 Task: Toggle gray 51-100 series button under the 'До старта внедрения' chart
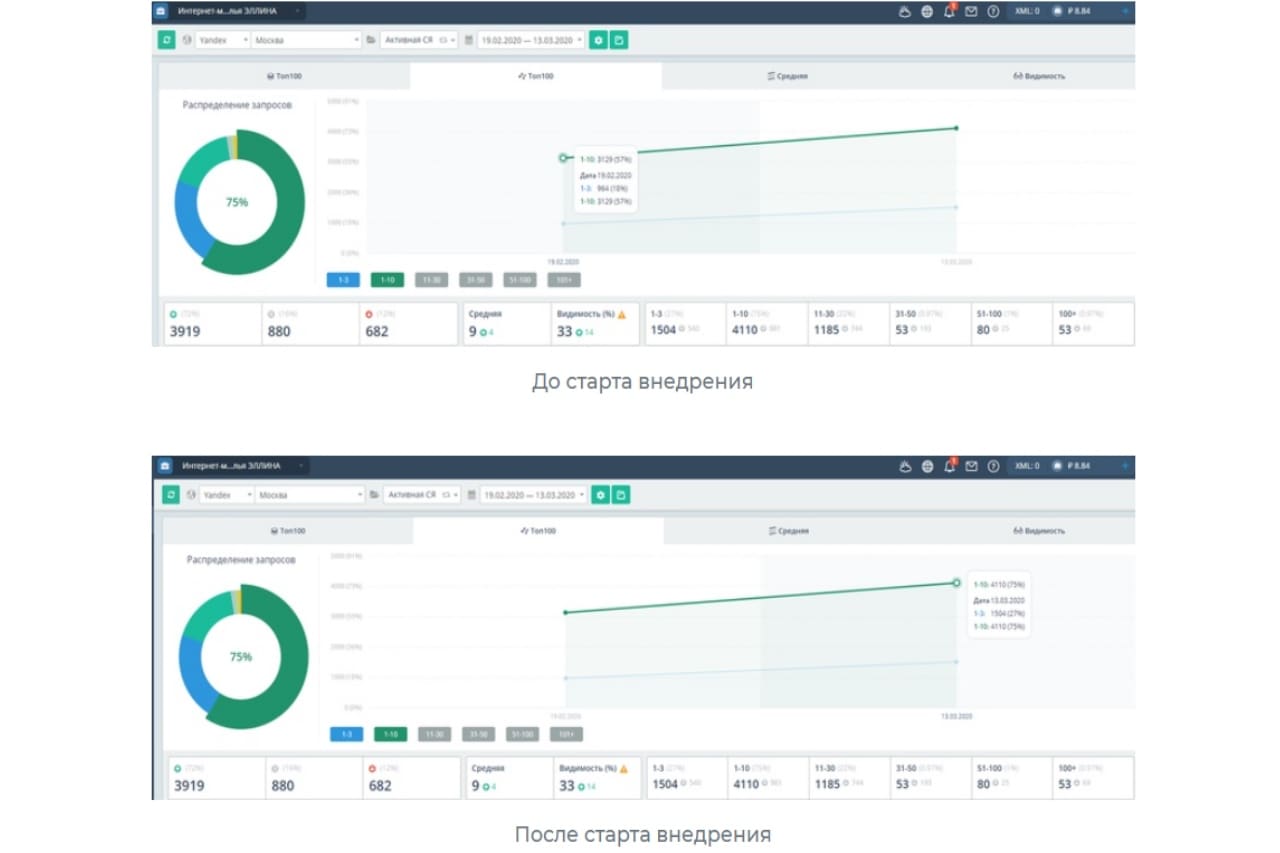[519, 280]
